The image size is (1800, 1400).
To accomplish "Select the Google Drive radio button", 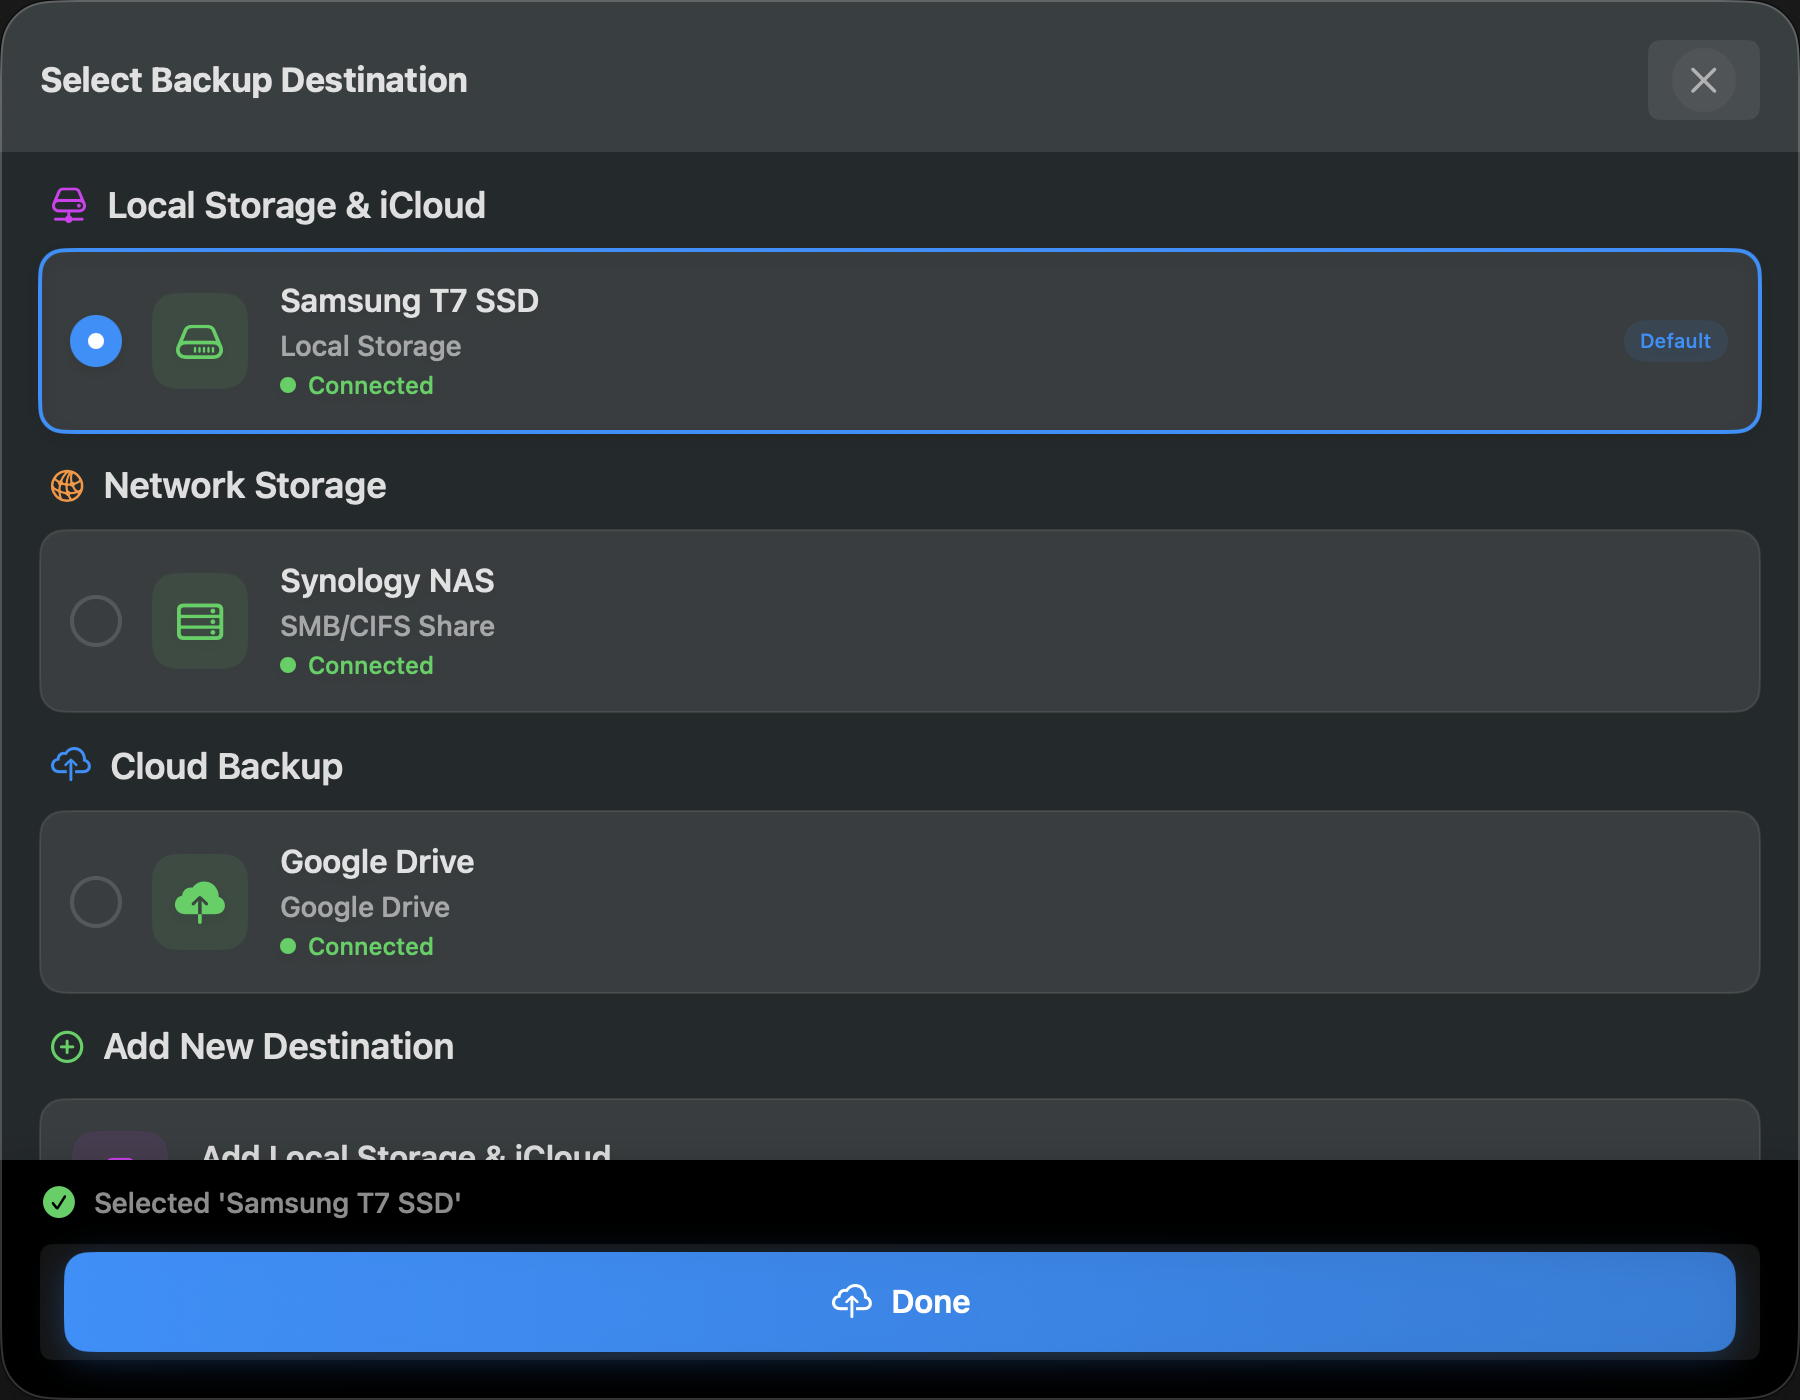I will [96, 902].
